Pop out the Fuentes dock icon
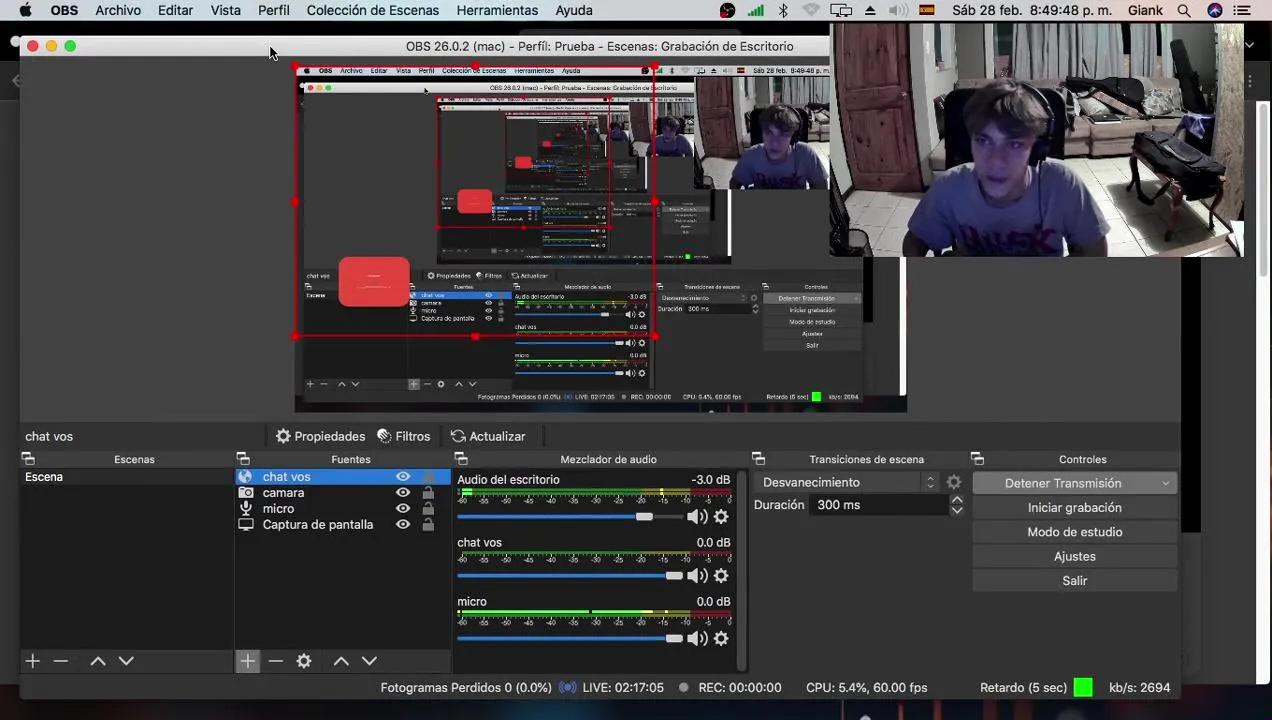The image size is (1272, 720). 243,459
